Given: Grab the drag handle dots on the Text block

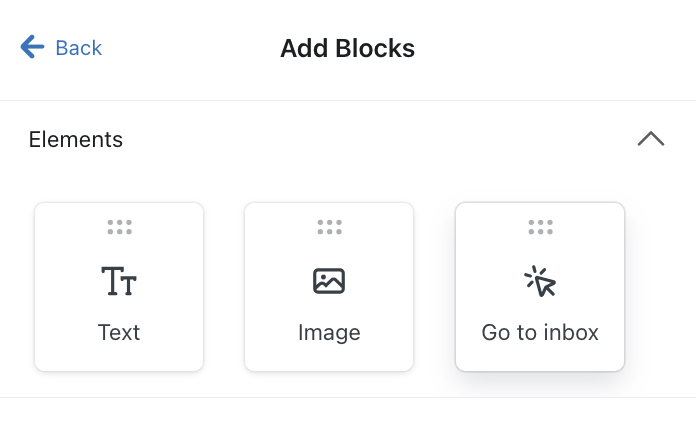Looking at the screenshot, I should [x=119, y=227].
